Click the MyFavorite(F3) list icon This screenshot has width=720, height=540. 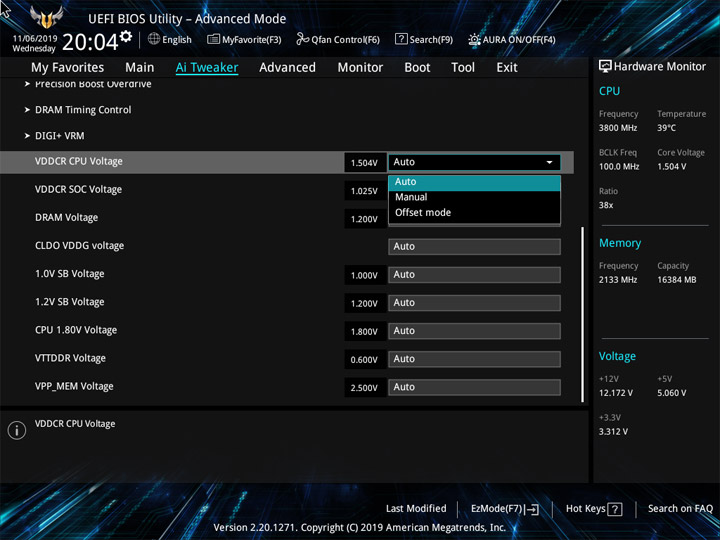point(213,39)
